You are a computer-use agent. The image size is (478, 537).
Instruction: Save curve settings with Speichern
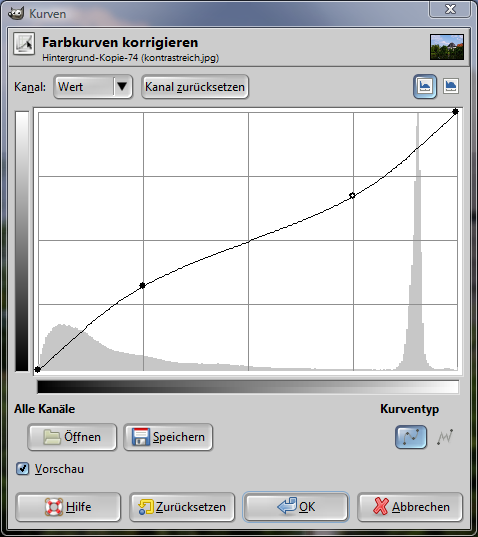point(168,437)
